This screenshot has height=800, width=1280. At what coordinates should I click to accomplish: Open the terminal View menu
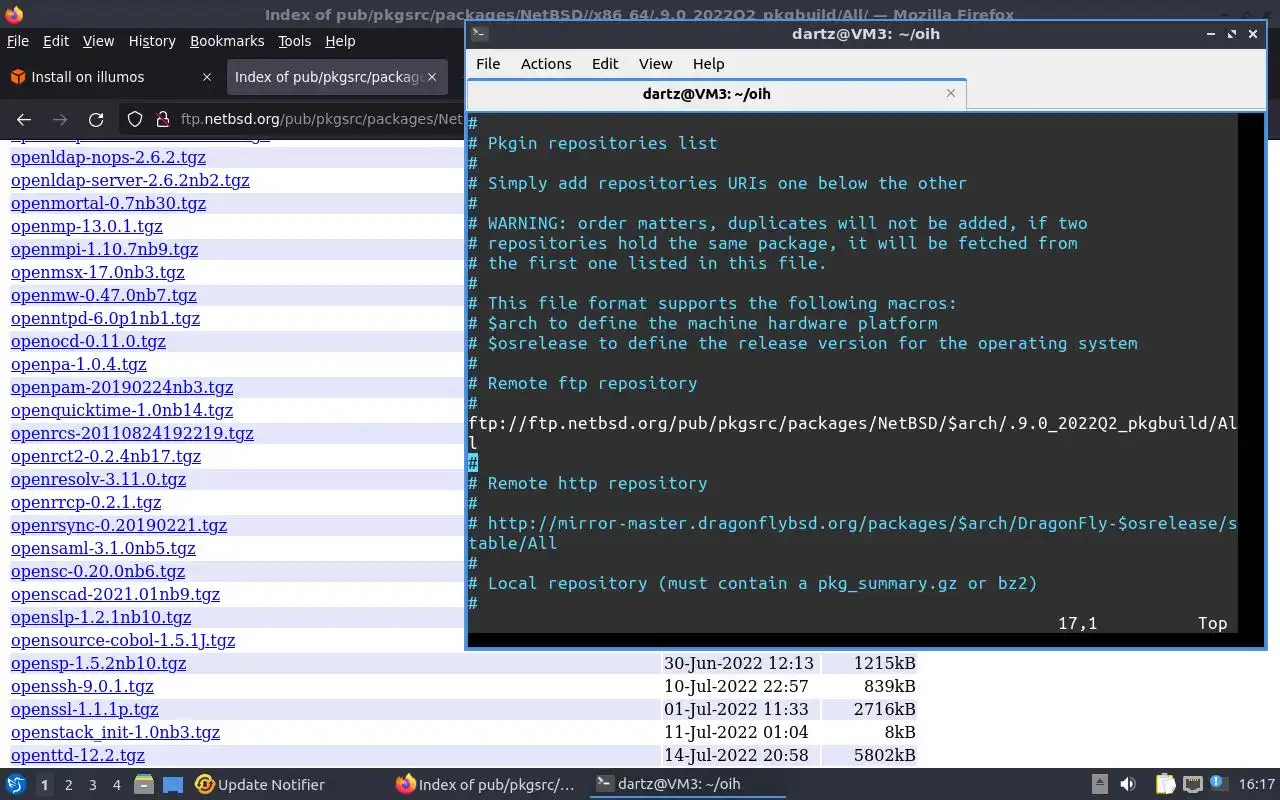click(x=656, y=63)
